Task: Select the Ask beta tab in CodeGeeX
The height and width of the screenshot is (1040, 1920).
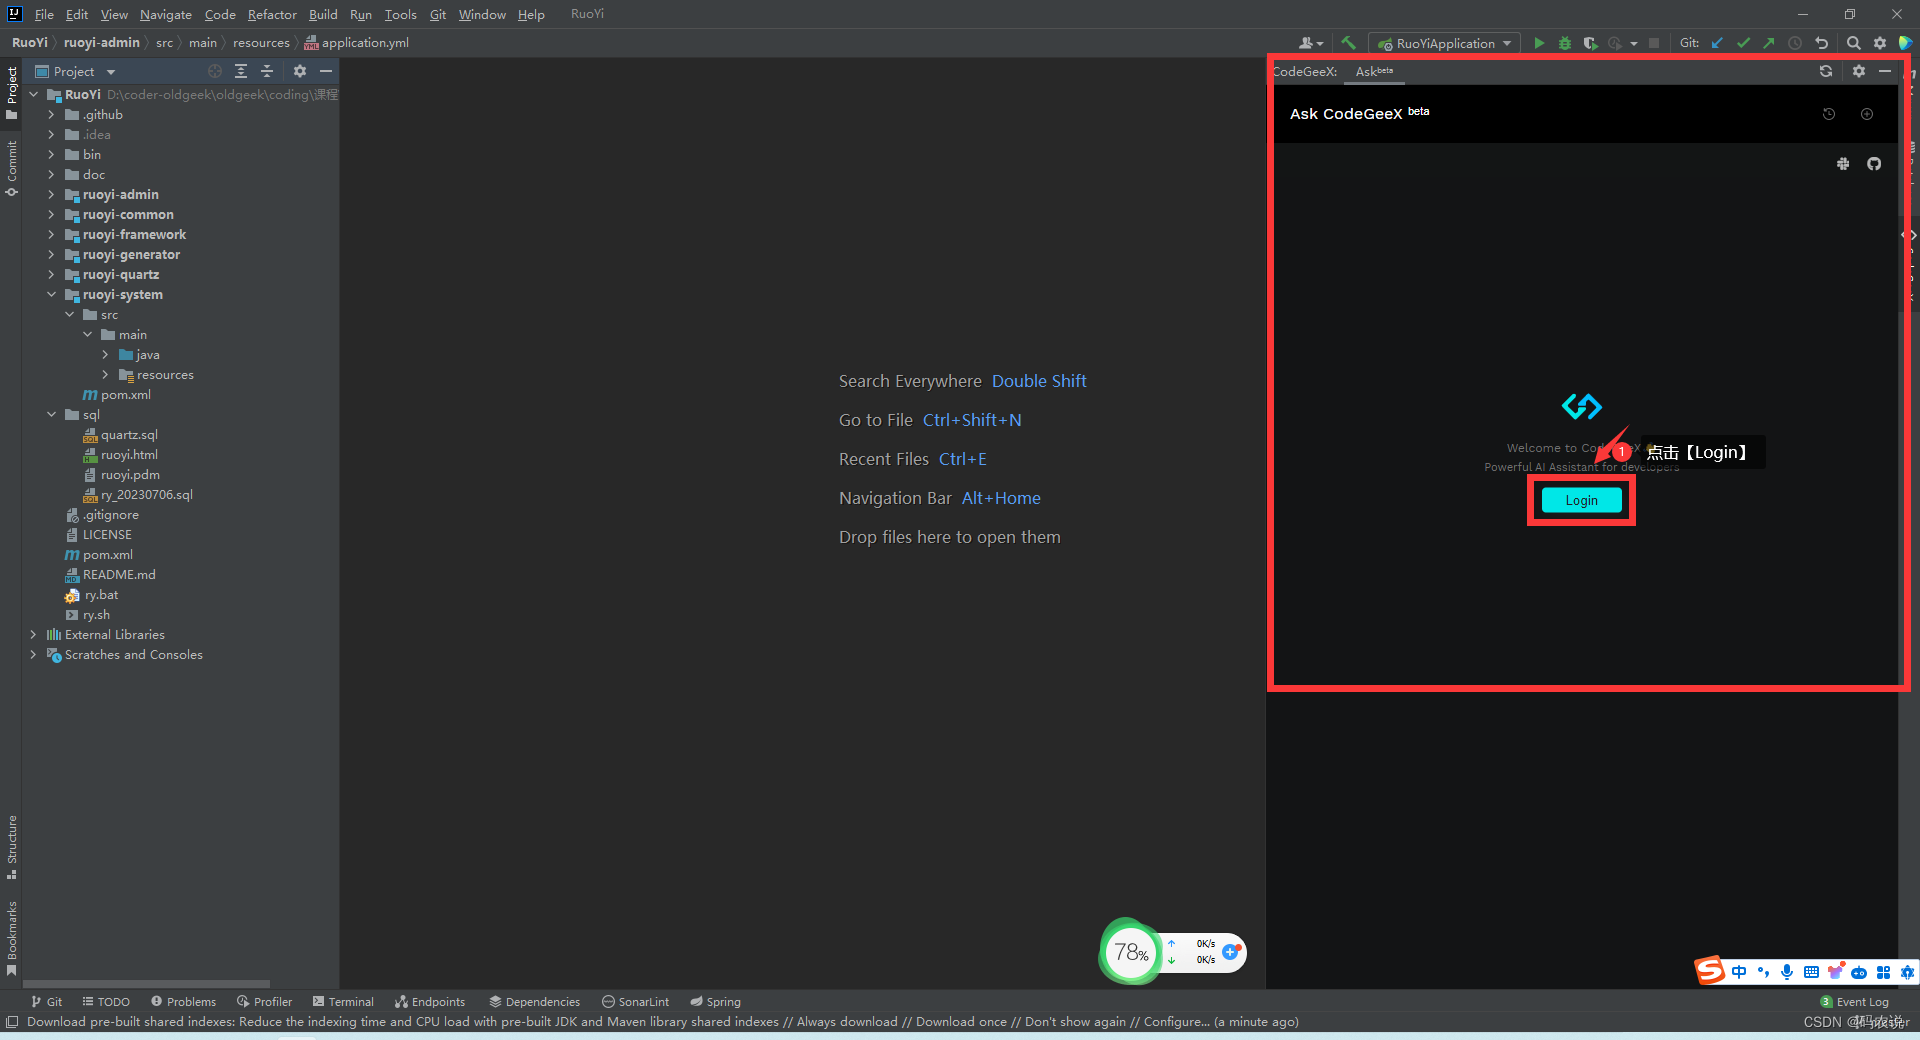Action: [x=1374, y=71]
